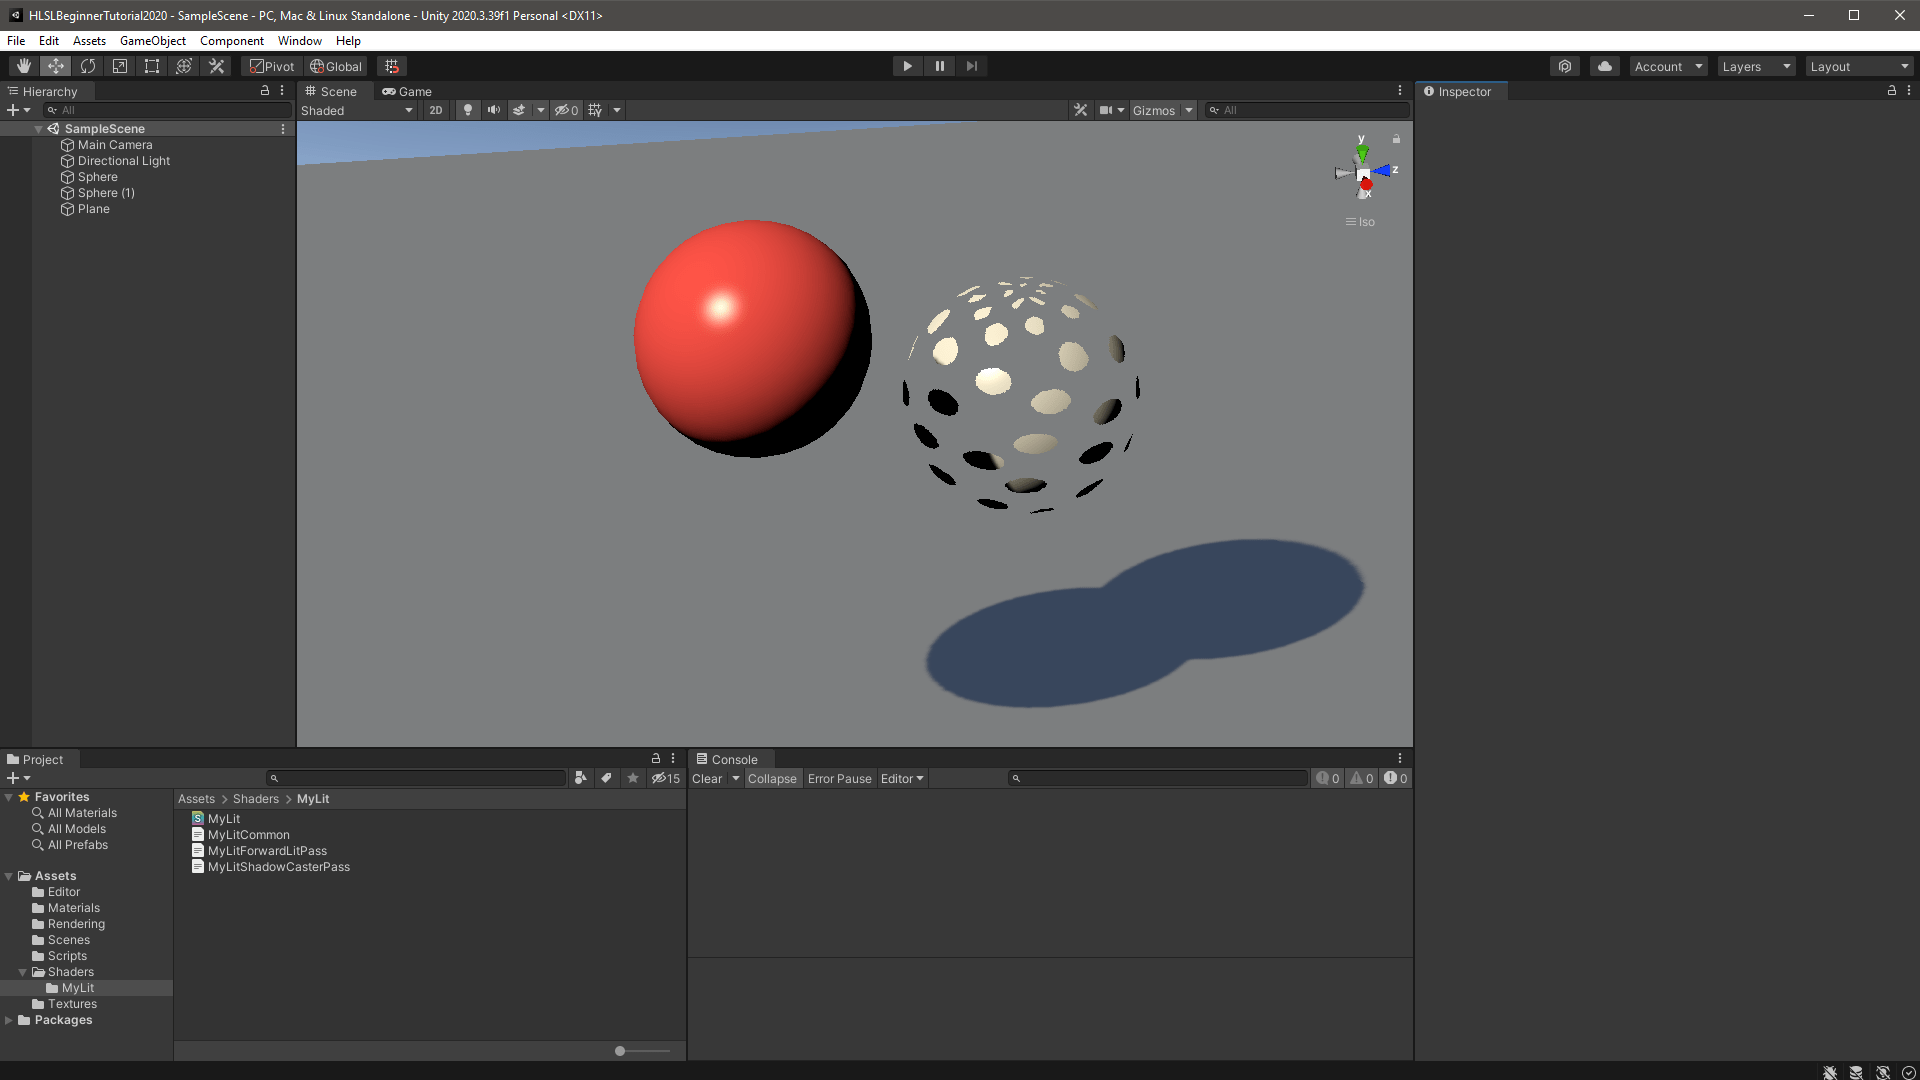Toggle console info messages counter
Image resolution: width=1920 pixels, height=1080 pixels.
pos(1327,779)
